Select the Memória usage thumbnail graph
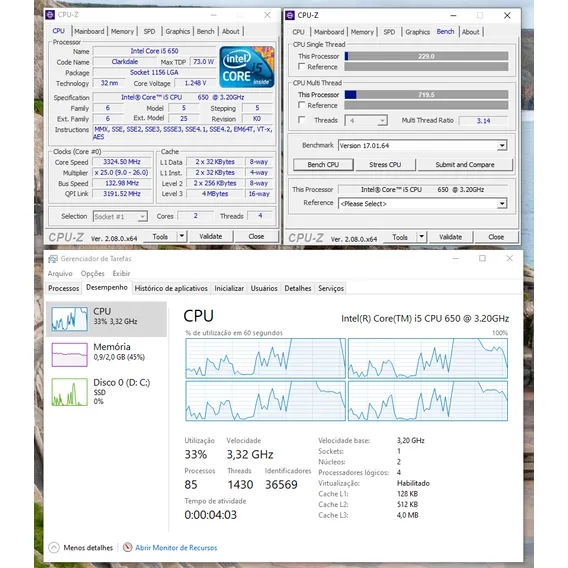 [70, 355]
